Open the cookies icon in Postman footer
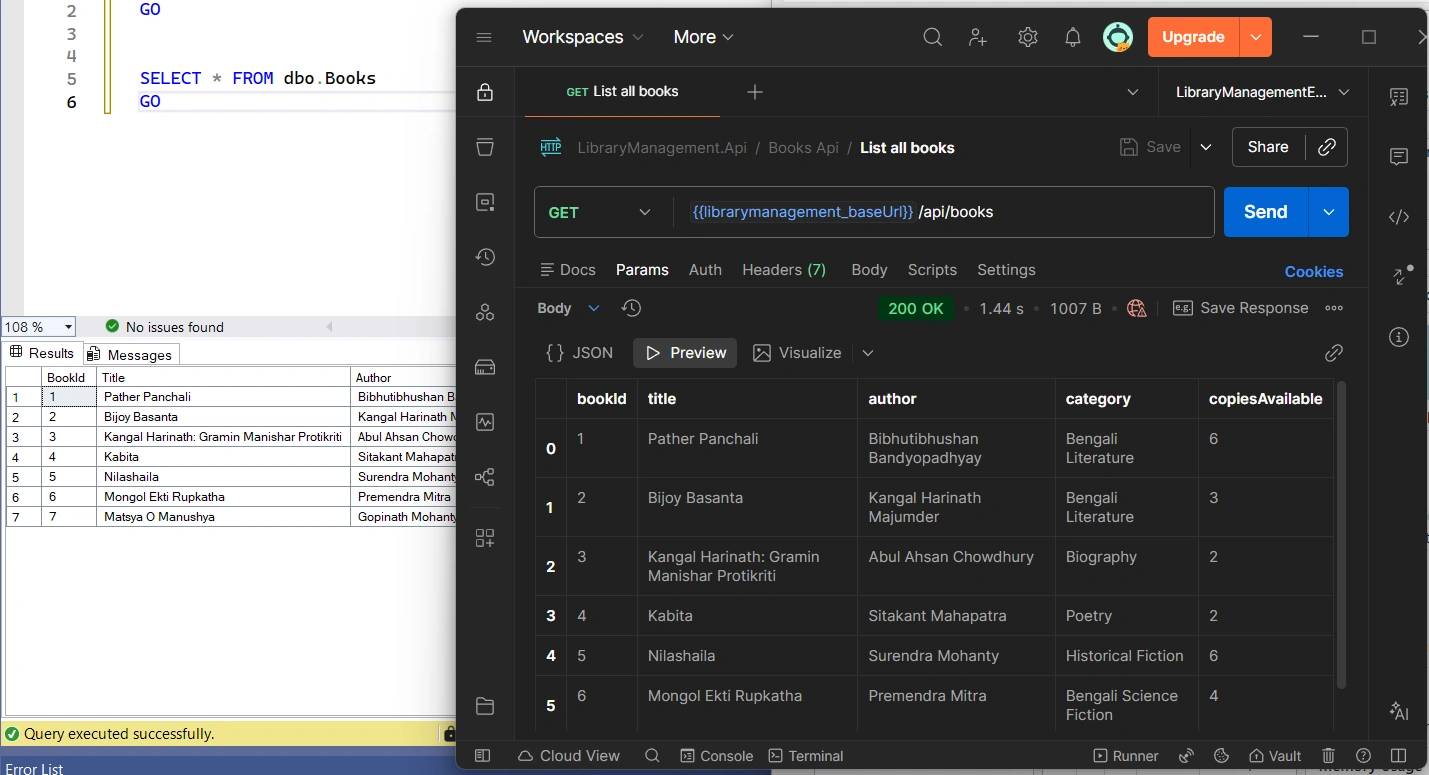This screenshot has height=775, width=1429. tap(1220, 756)
